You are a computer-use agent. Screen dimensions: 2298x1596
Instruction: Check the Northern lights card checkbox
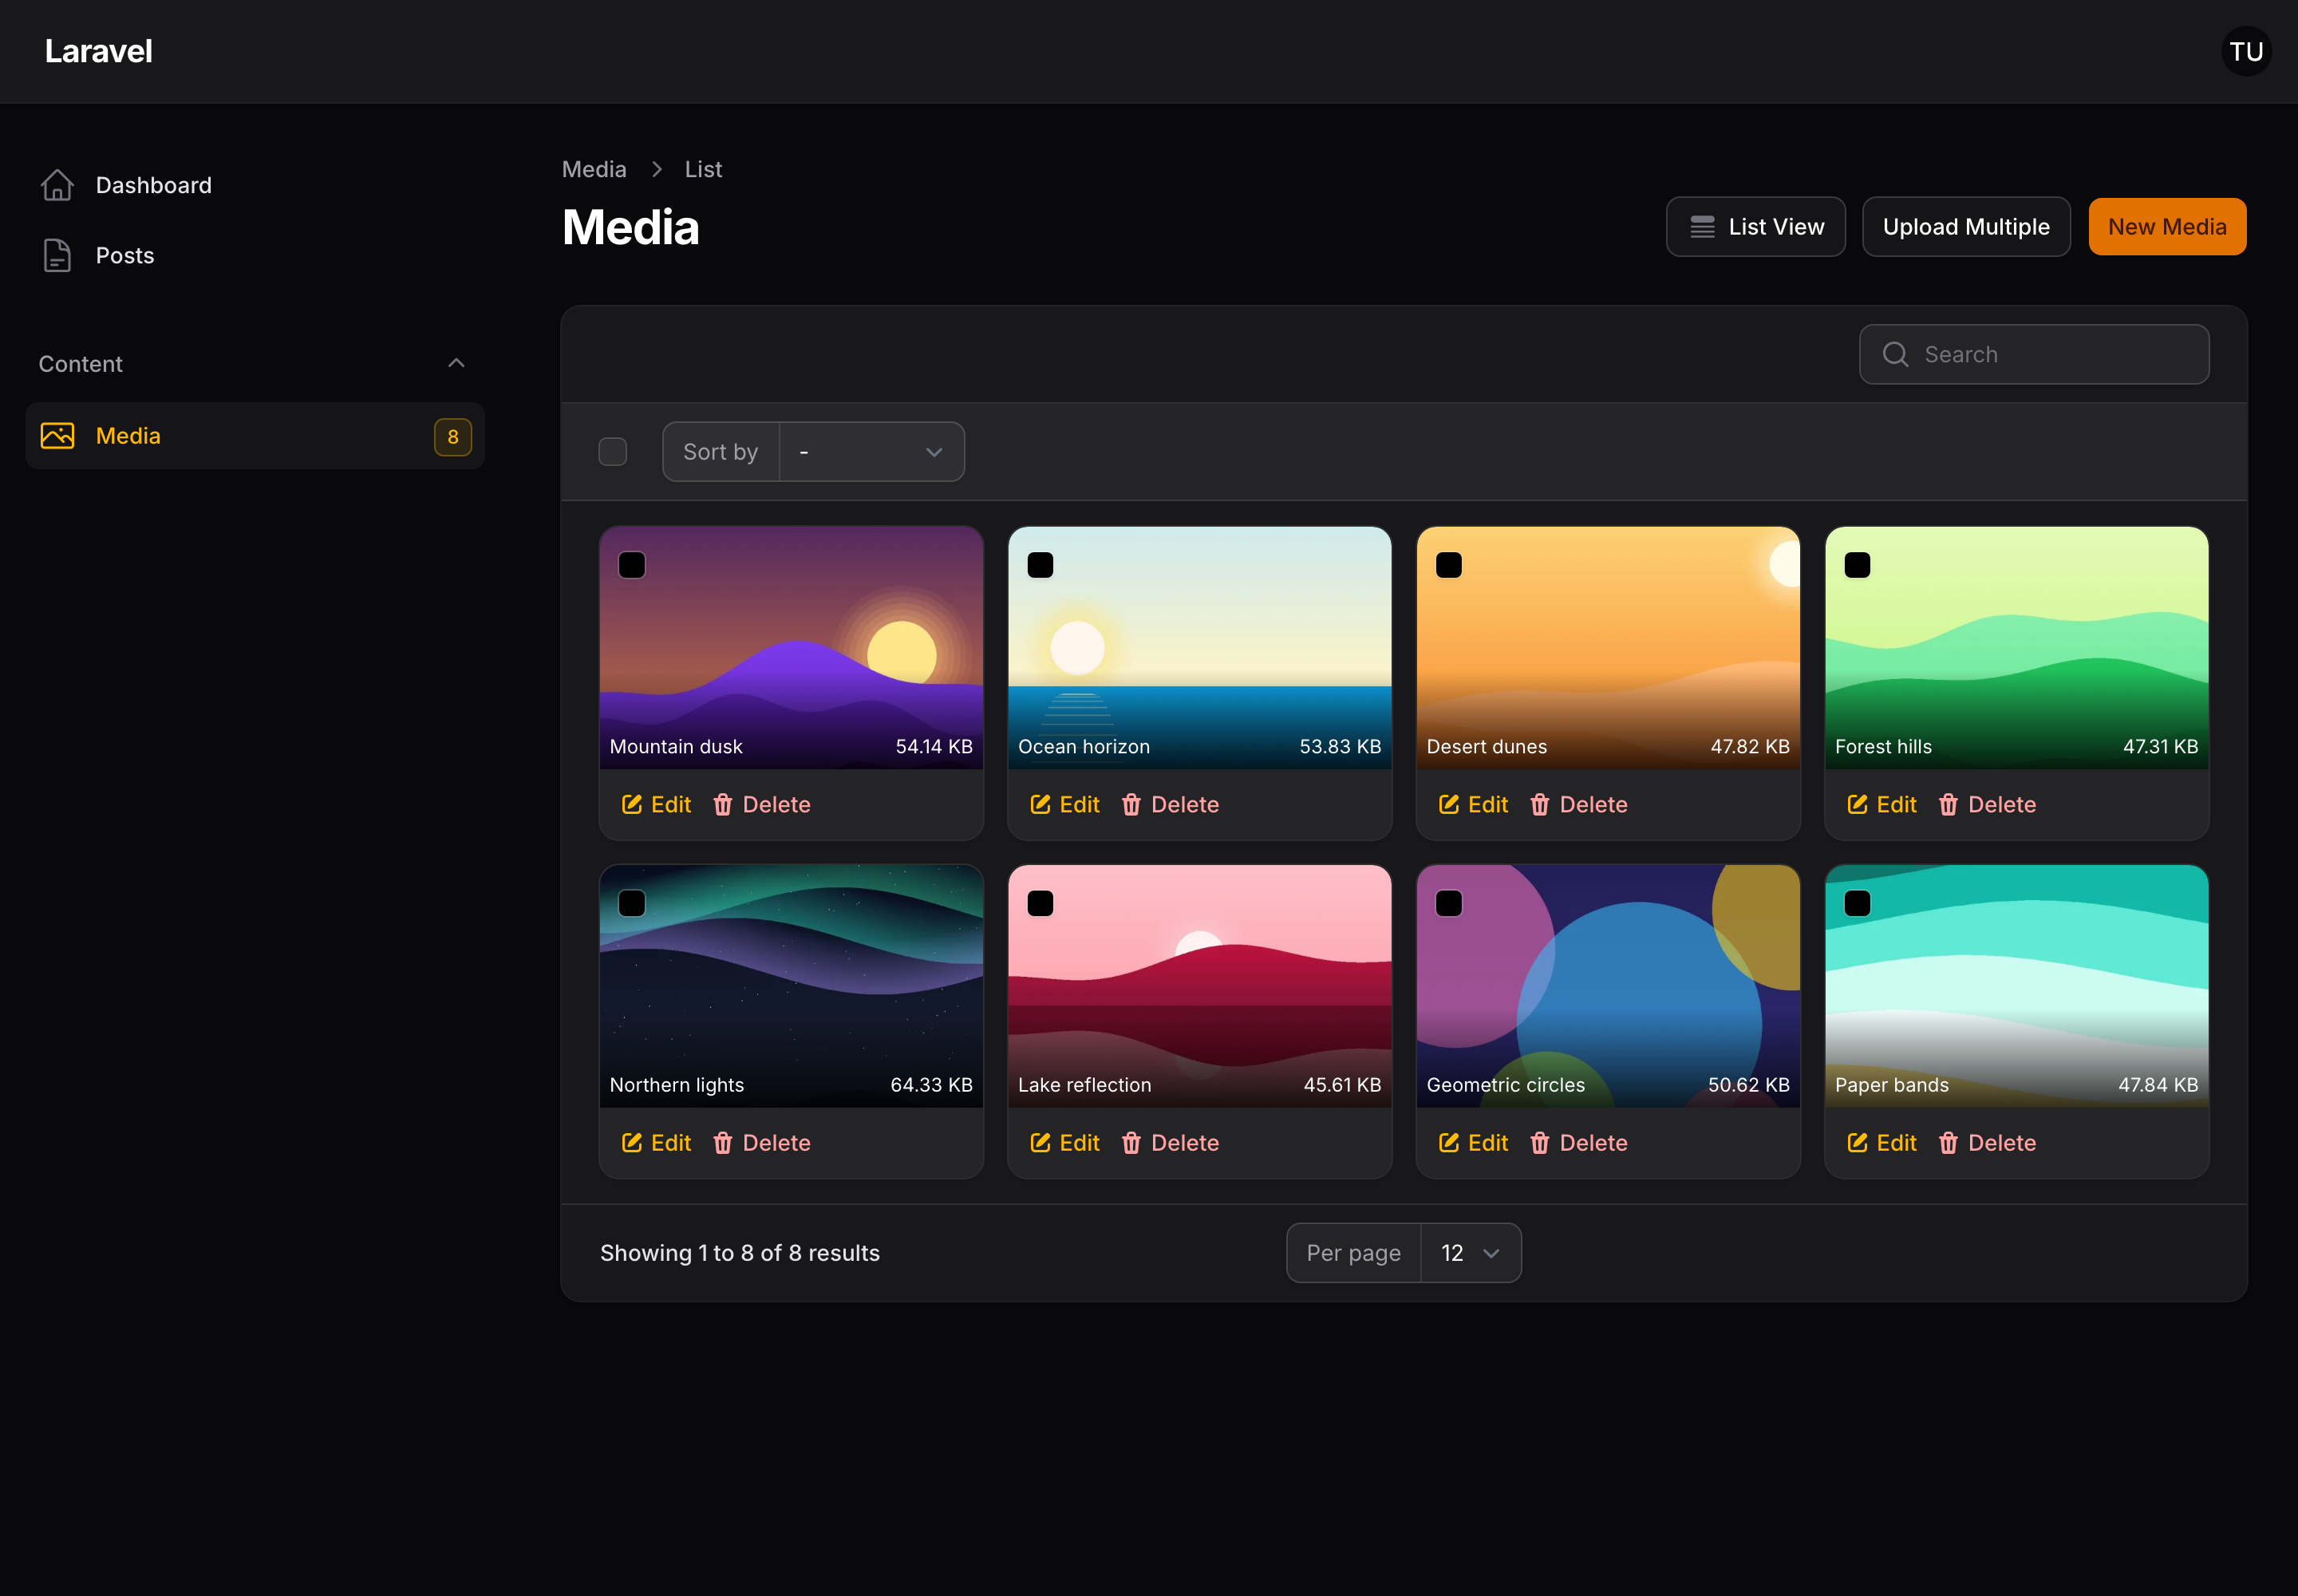(x=632, y=903)
